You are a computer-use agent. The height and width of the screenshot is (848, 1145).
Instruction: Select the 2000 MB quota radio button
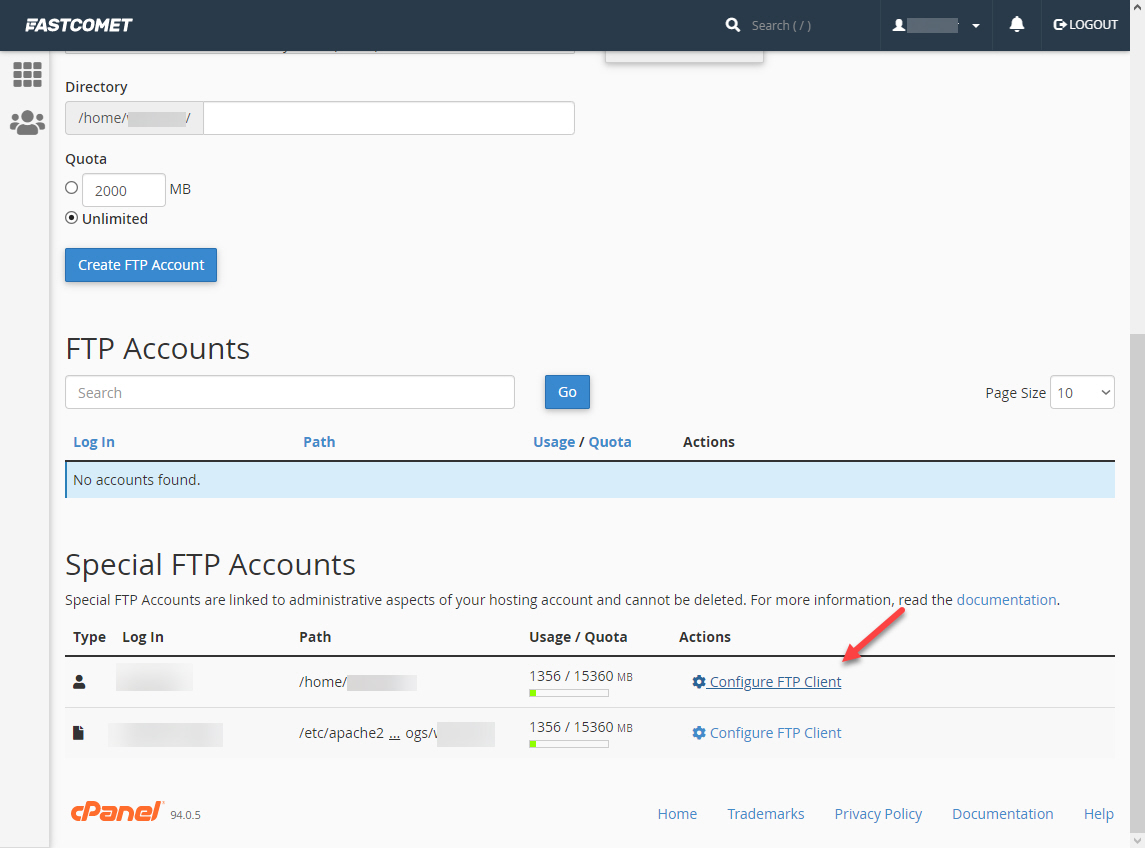coord(72,188)
